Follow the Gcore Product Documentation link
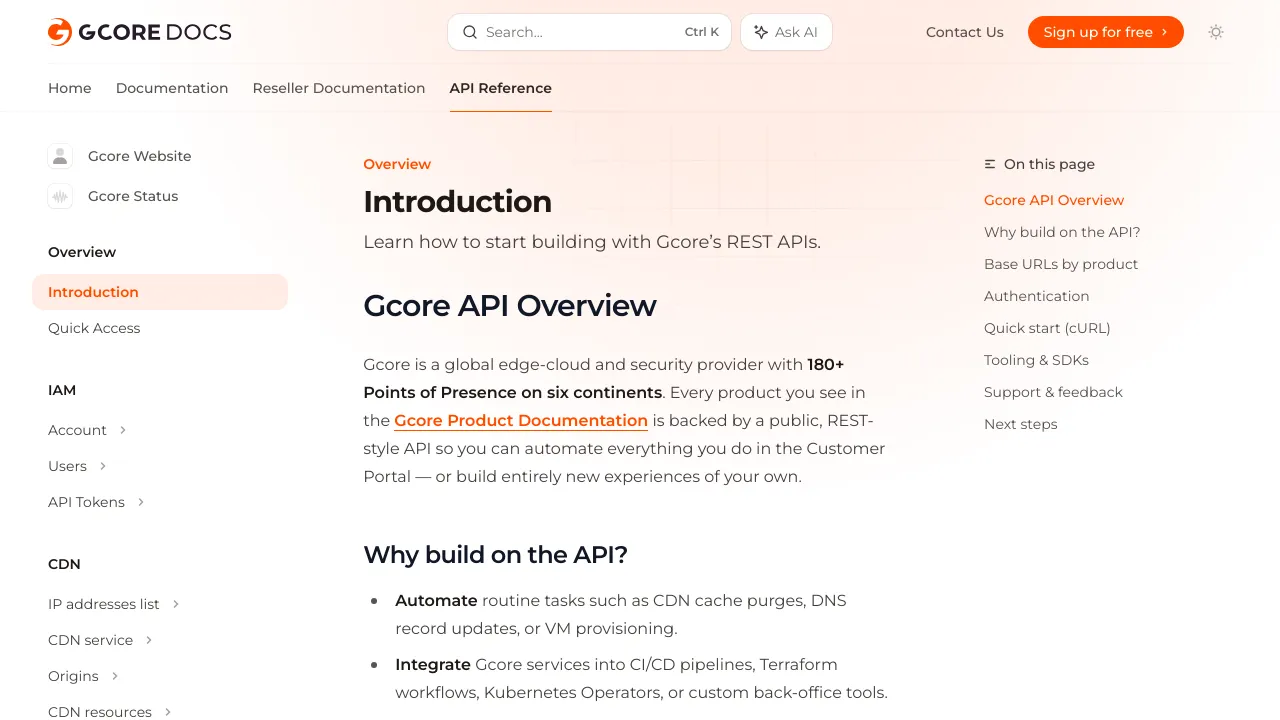The image size is (1280, 720). tap(521, 420)
